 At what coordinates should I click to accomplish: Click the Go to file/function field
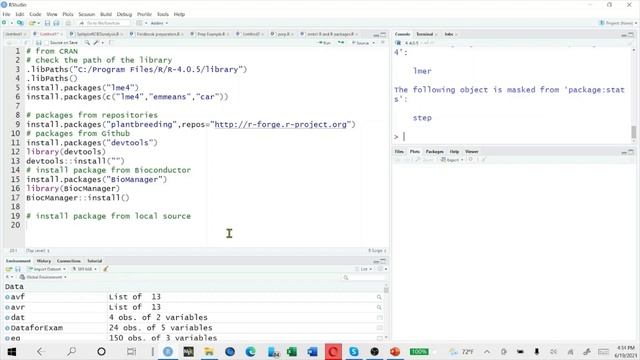click(x=104, y=23)
